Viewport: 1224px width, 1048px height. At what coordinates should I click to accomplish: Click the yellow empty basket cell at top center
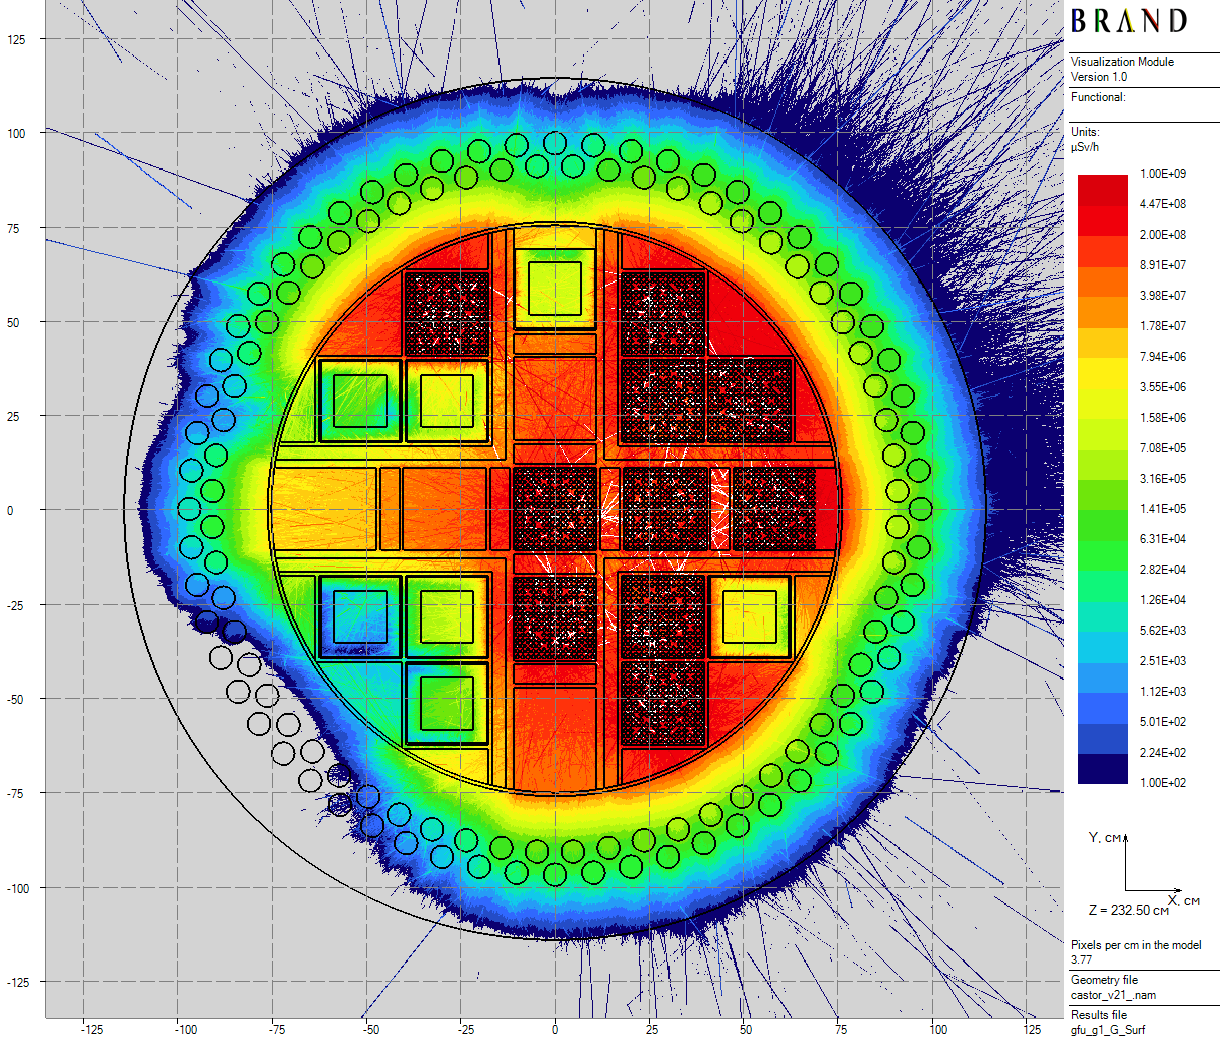(x=555, y=288)
